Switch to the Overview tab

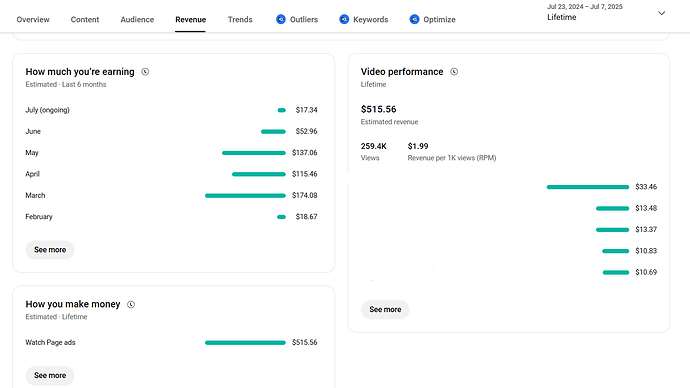[x=33, y=19]
